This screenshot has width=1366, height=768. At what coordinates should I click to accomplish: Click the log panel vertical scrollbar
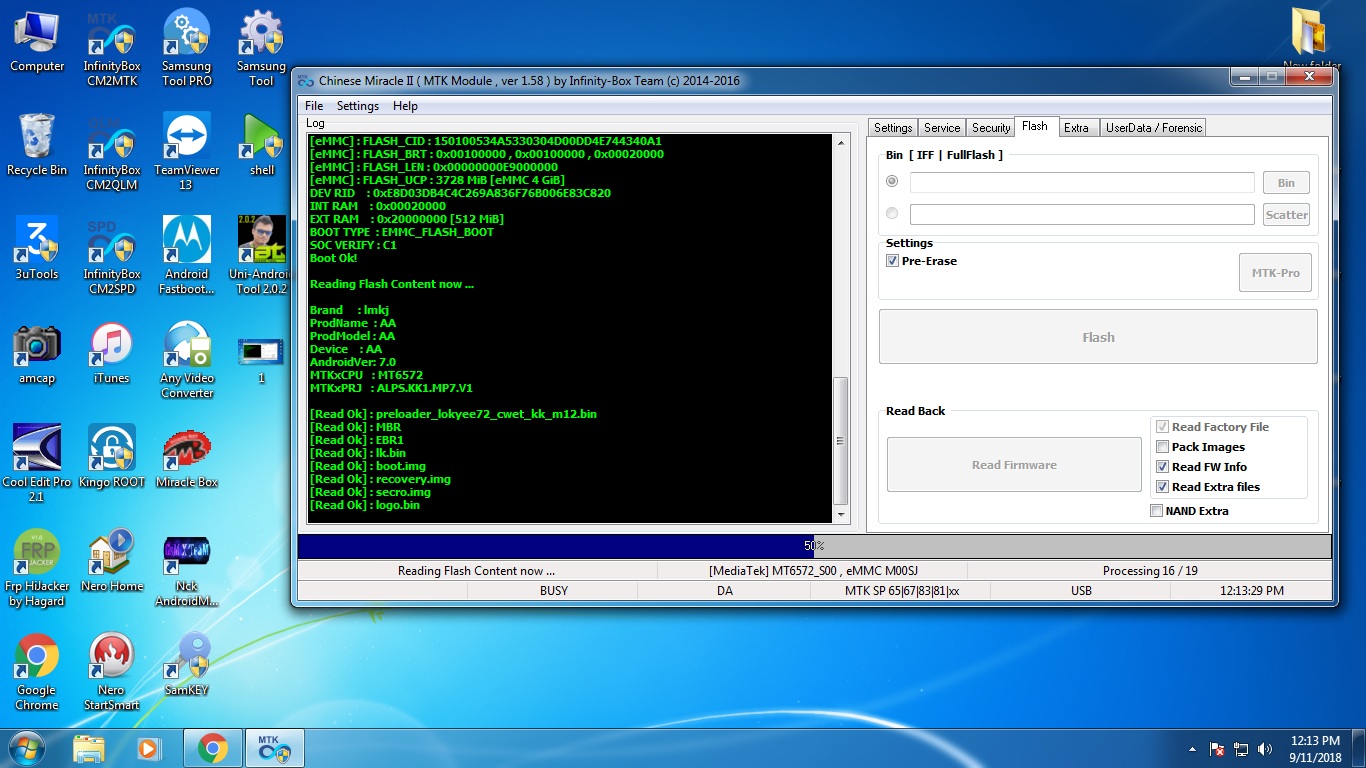[x=841, y=328]
